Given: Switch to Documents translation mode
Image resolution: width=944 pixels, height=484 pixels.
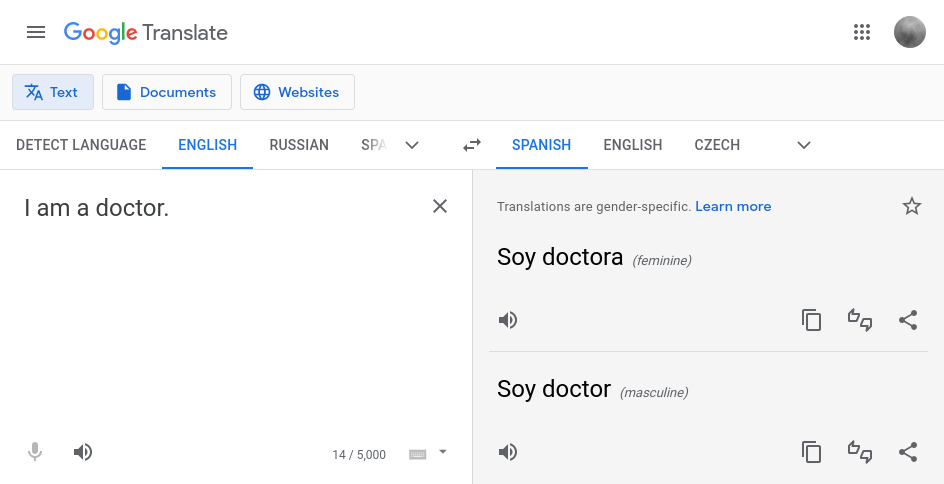Looking at the screenshot, I should coord(167,92).
